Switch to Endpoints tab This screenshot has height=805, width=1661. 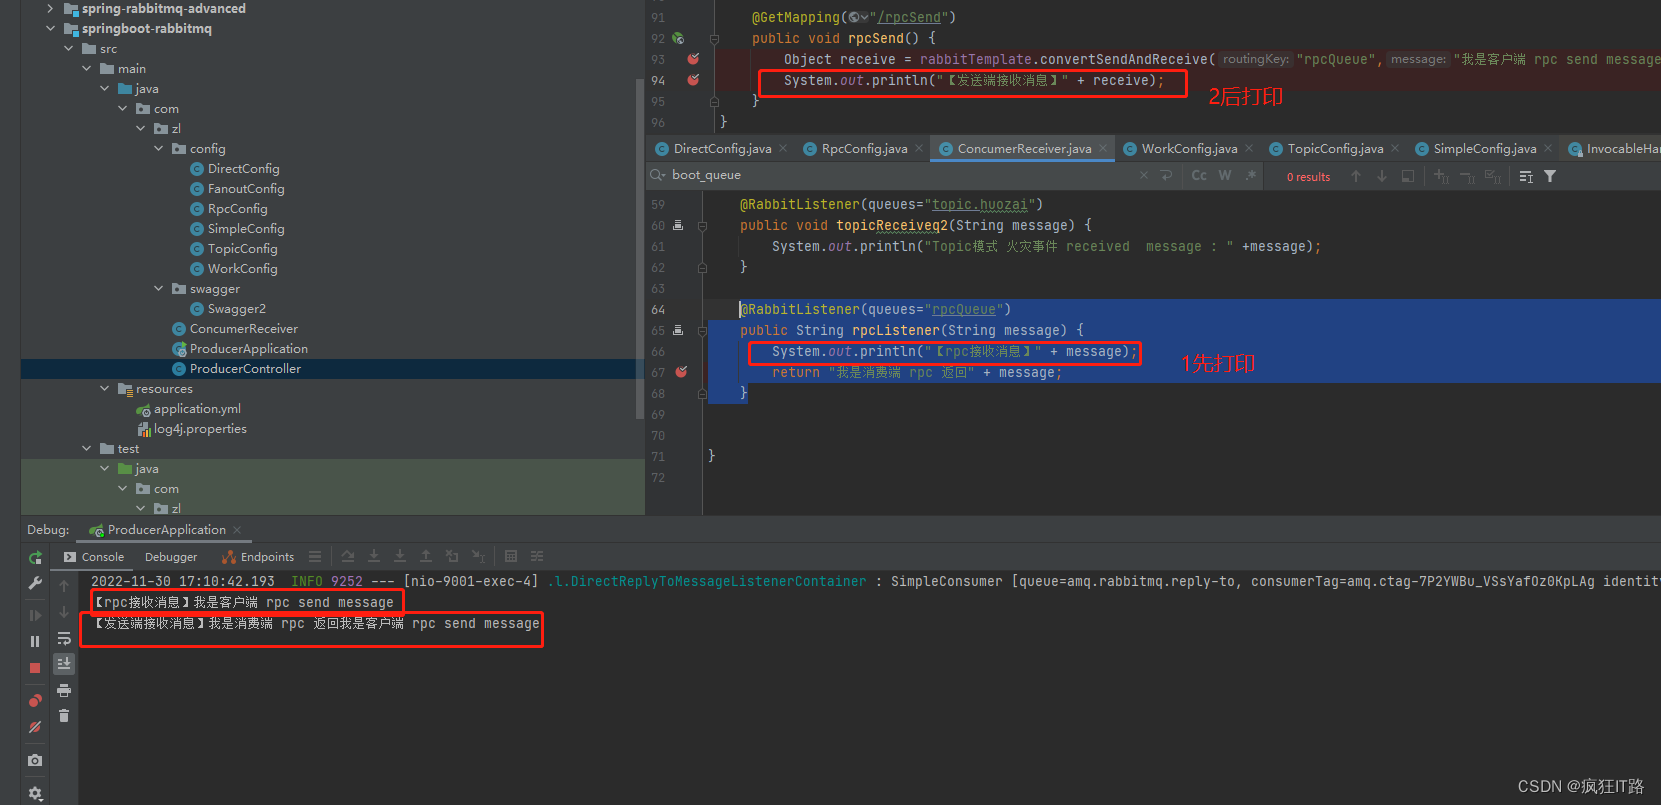click(258, 557)
